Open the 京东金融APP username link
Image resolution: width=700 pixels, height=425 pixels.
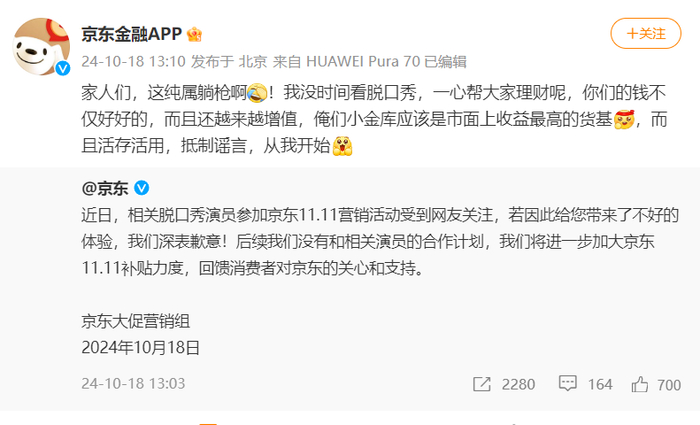131,34
